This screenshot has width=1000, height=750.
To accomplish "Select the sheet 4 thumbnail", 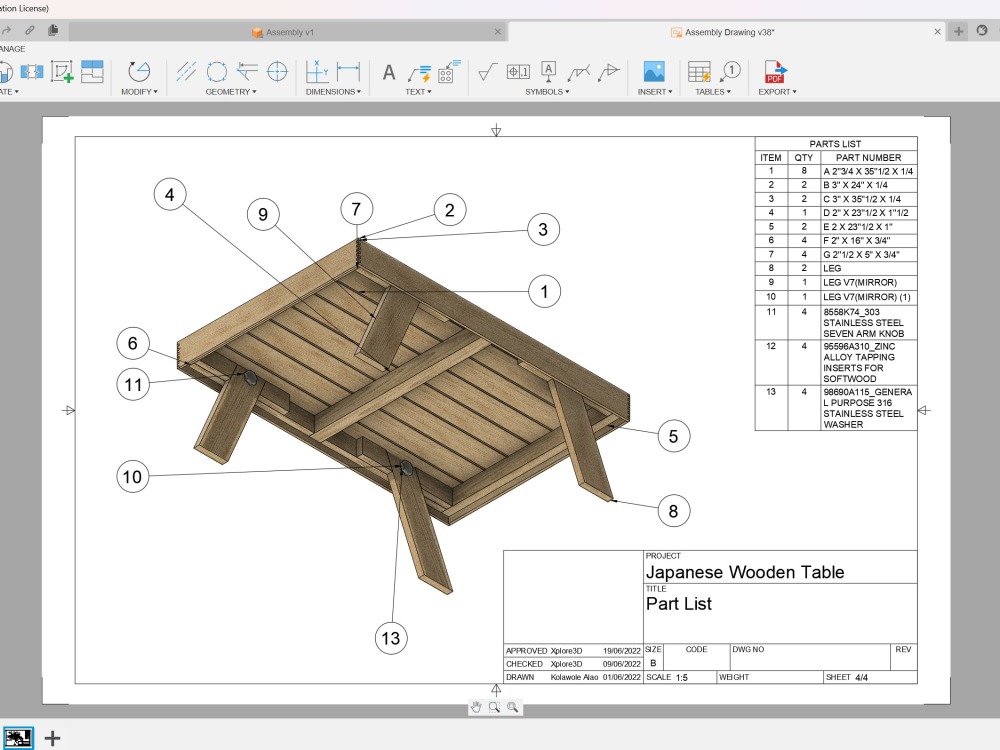I will [17, 738].
